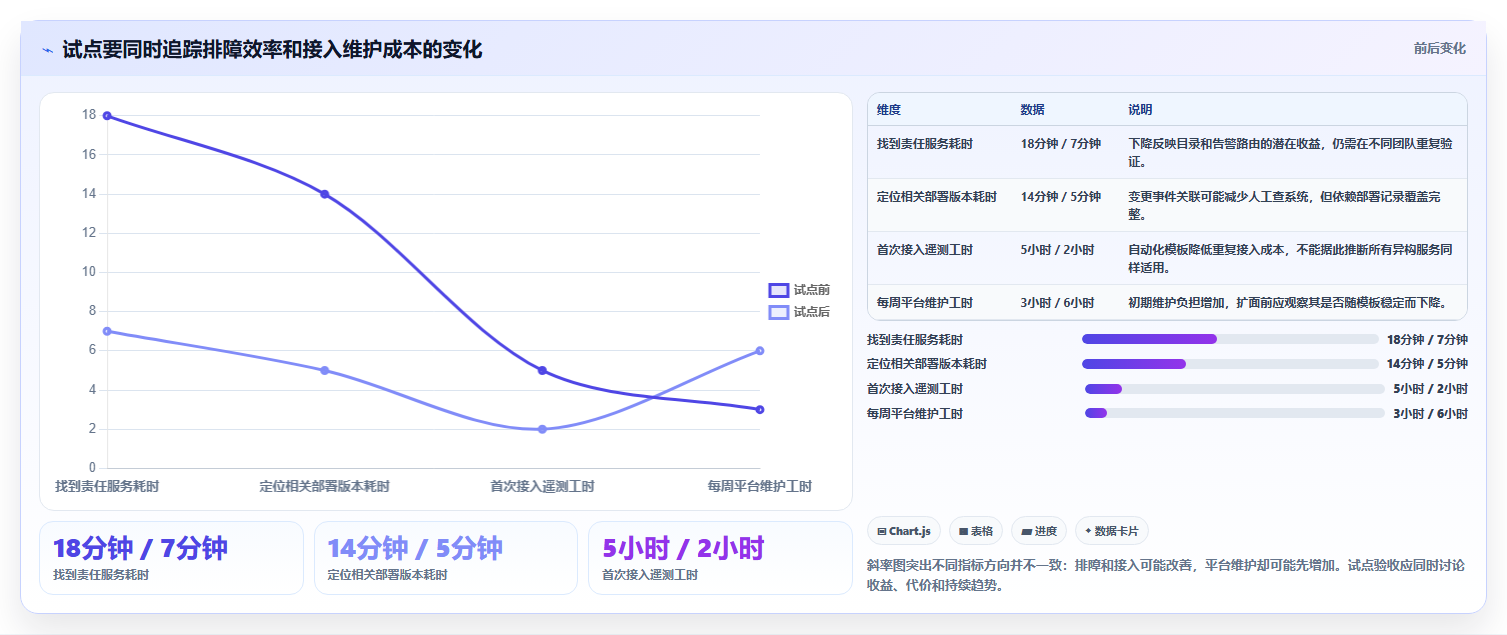Select the 试点后 point at 7 for 找到责任服务耗时
Screen dimensions: 1507x635
(x=107, y=331)
